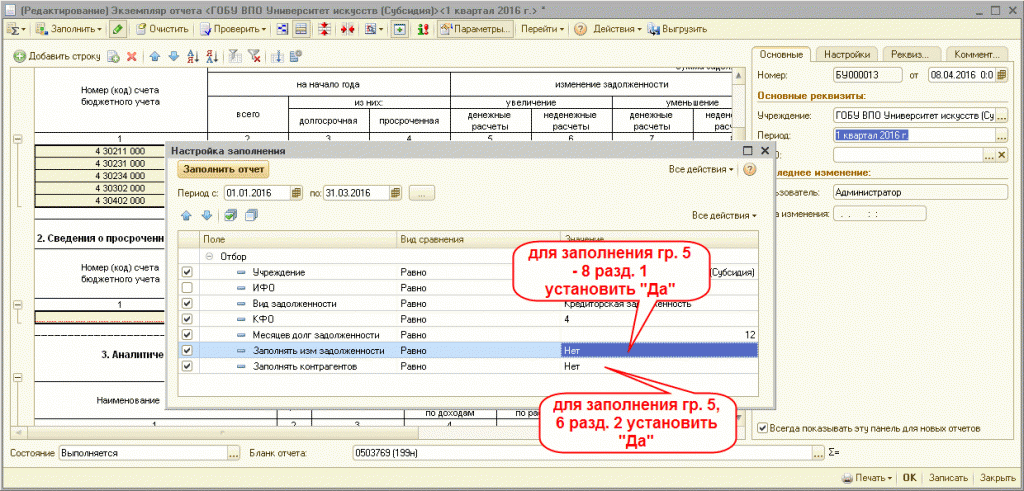Open the Действия menu
This screenshot has width=1024, height=491.
[x=616, y=29]
